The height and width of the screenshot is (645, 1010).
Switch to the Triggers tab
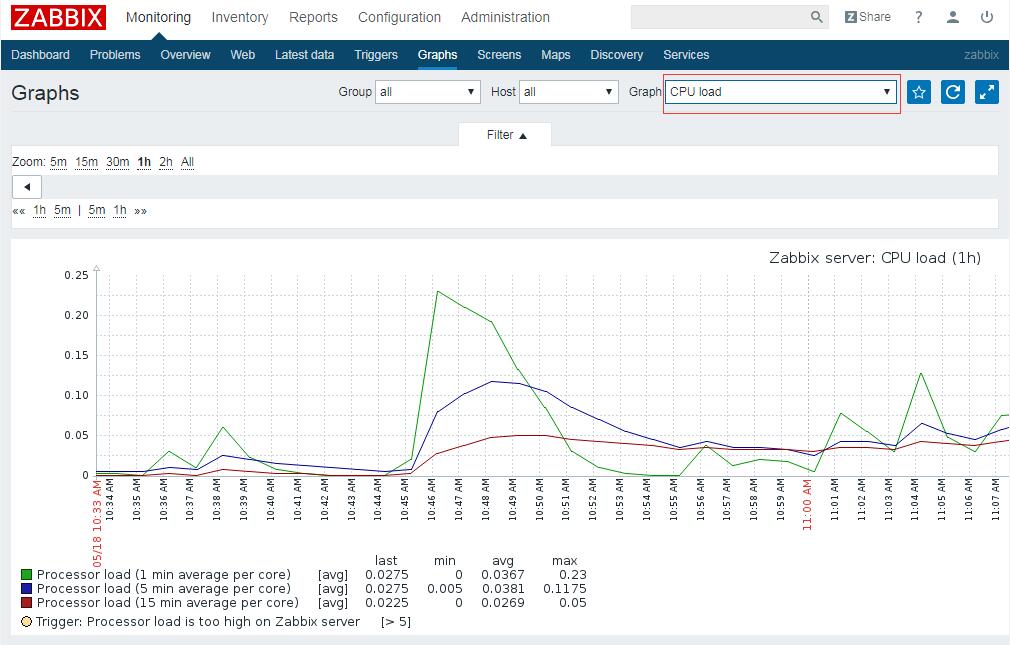[375, 55]
